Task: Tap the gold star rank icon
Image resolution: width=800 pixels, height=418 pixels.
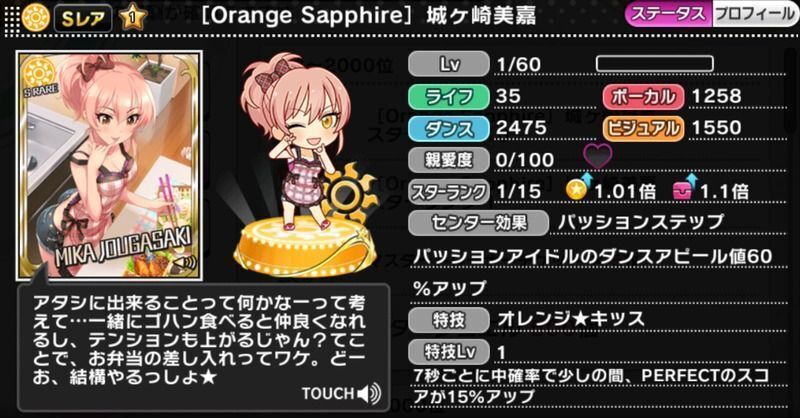Action: (133, 17)
